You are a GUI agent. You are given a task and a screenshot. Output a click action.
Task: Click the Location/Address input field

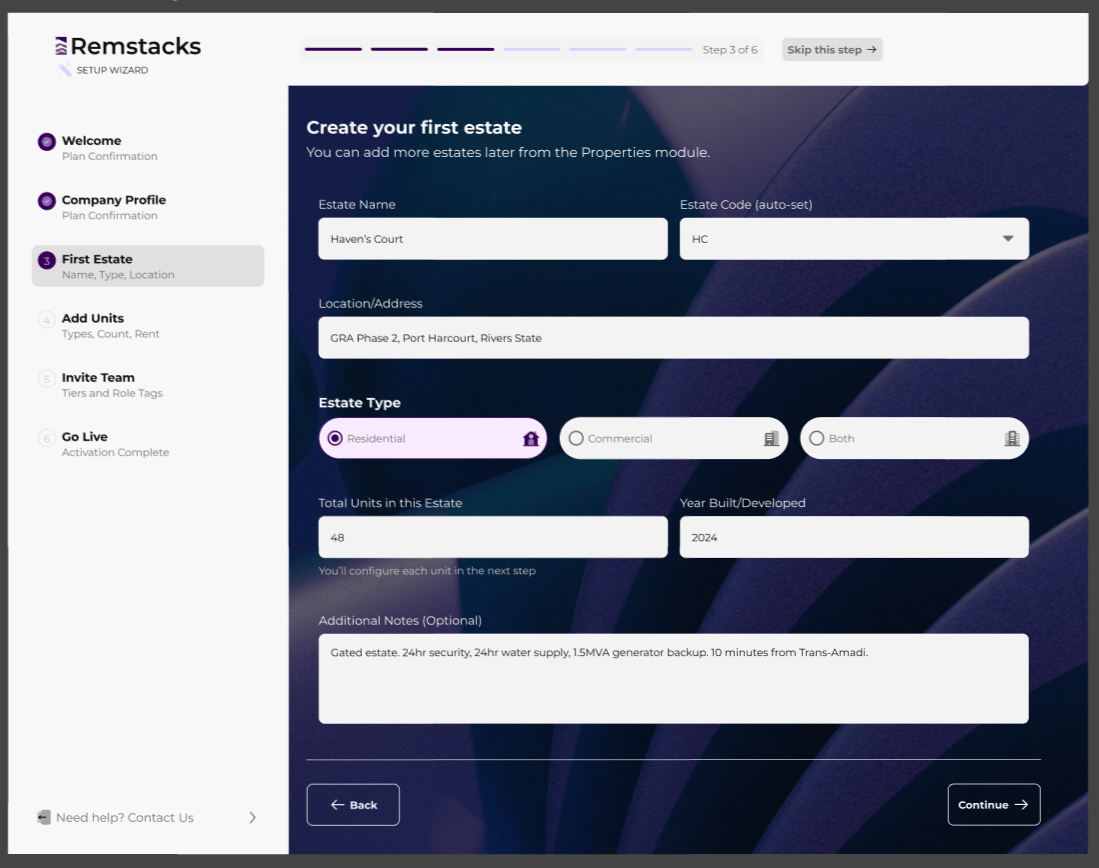point(674,338)
